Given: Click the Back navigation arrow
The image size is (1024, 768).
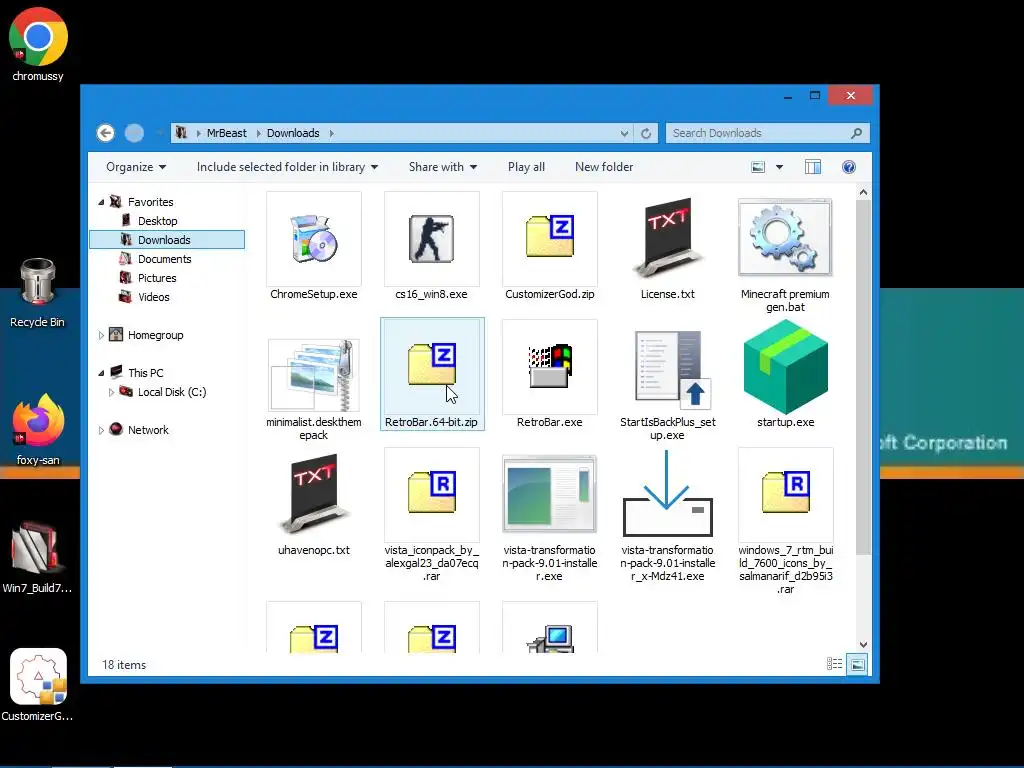Looking at the screenshot, I should 105,133.
